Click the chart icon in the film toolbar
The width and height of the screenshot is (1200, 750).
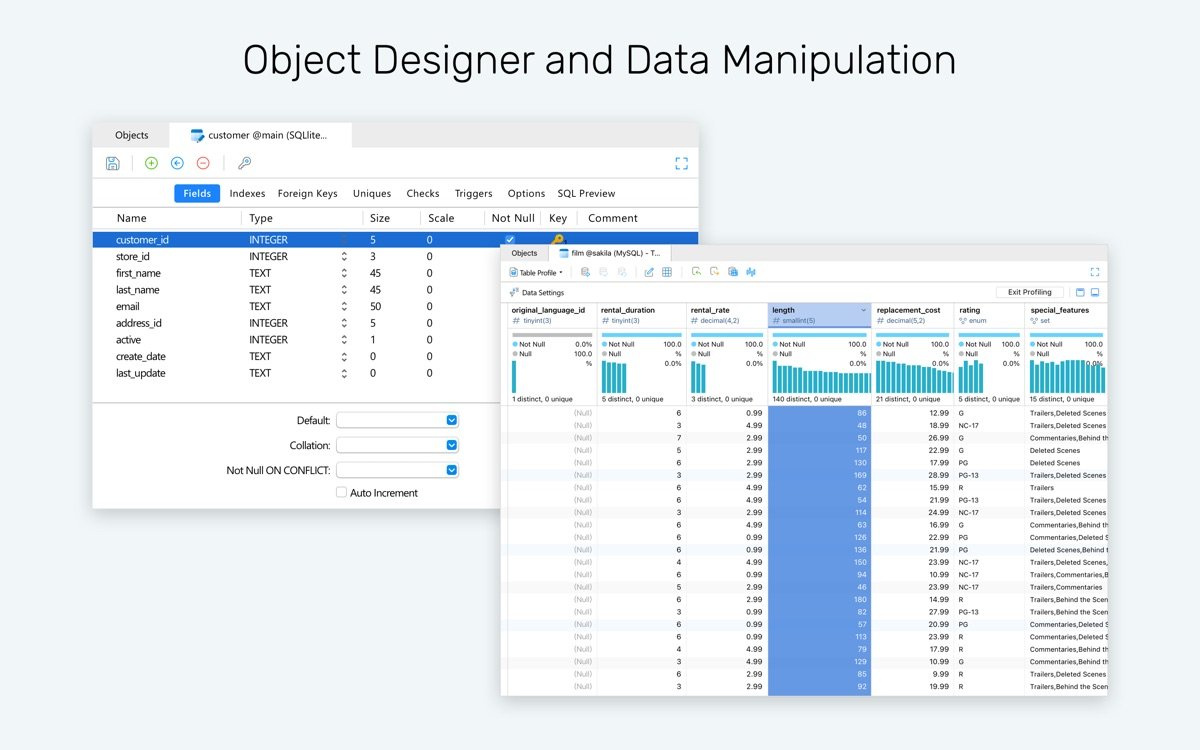[751, 272]
